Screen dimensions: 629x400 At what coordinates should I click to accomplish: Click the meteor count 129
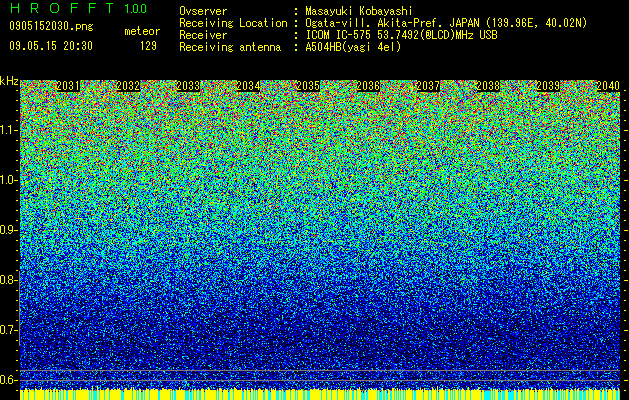coord(148,46)
